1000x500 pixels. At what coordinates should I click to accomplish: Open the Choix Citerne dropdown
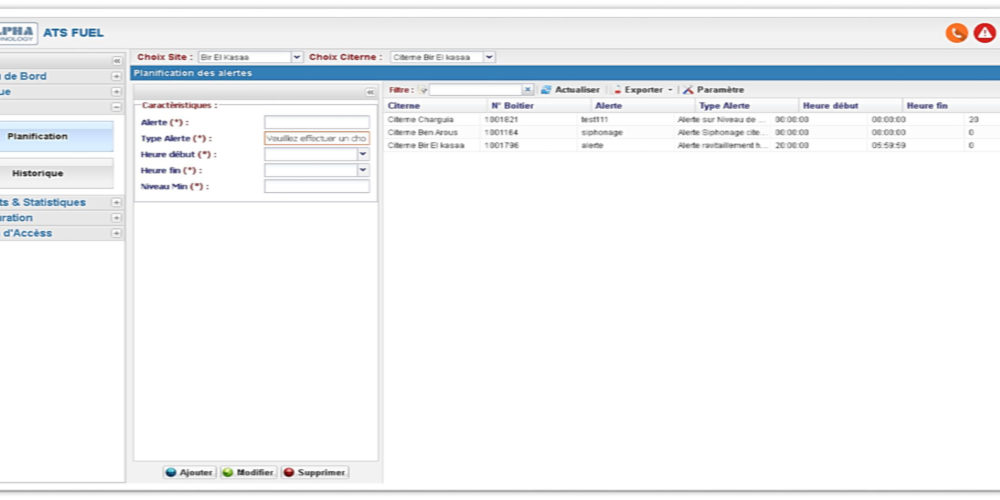[489, 58]
